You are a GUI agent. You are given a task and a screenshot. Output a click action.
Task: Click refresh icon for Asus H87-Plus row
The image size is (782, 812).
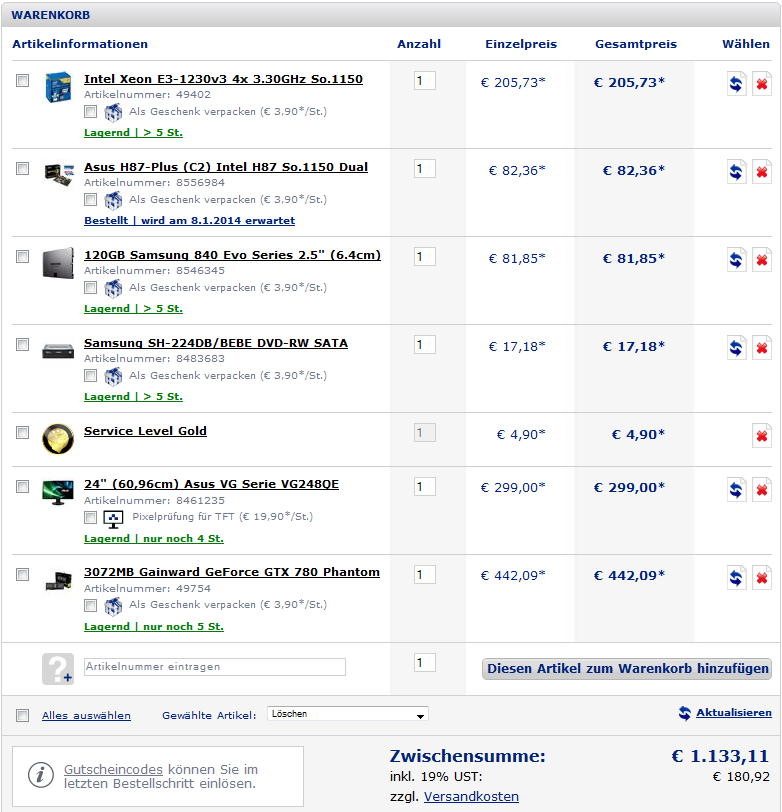tap(736, 171)
